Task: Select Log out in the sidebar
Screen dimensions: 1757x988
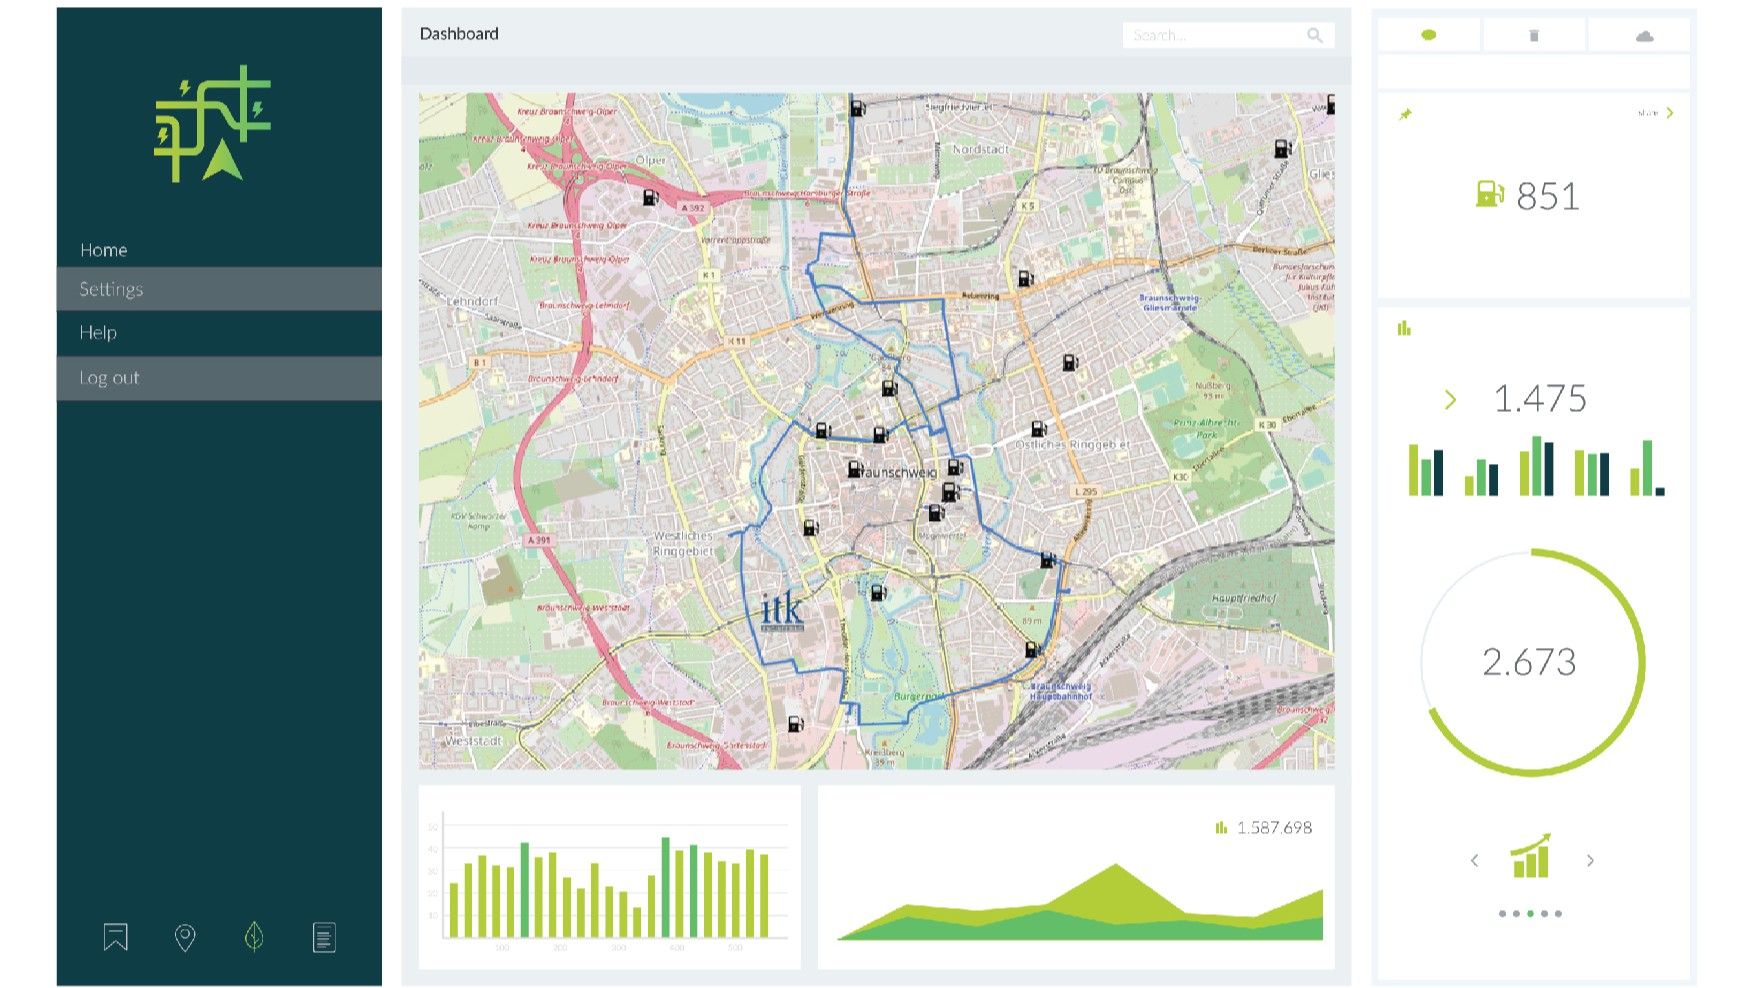Action: click(x=109, y=378)
